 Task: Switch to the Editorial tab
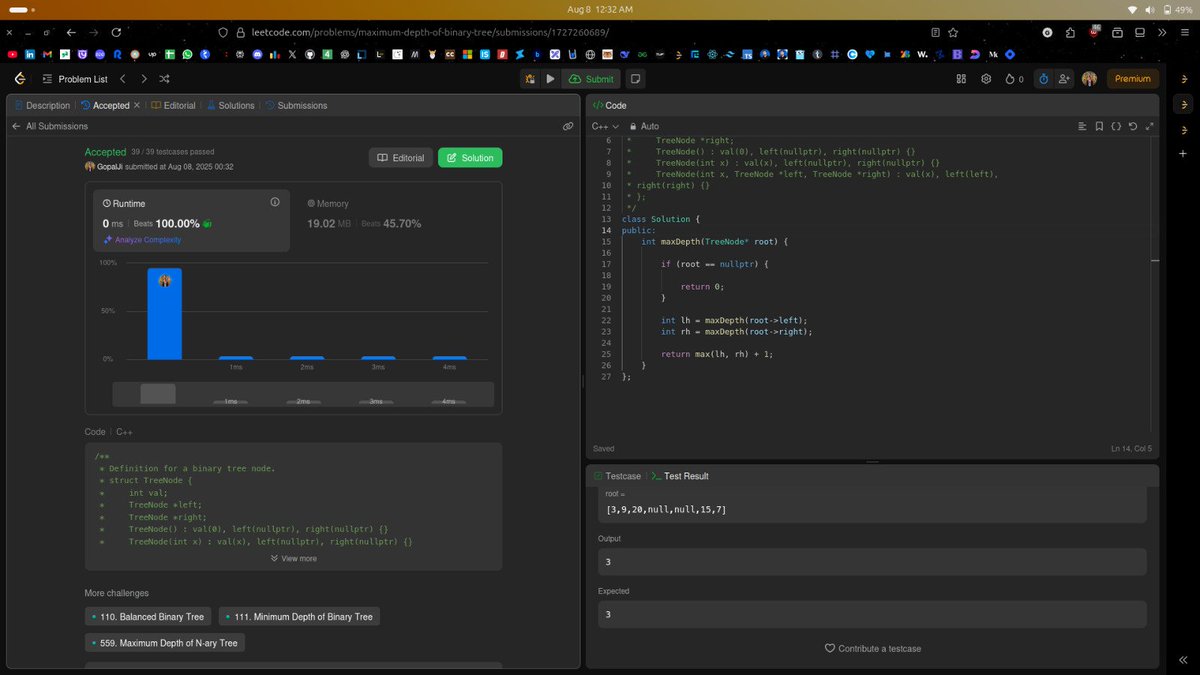173,105
